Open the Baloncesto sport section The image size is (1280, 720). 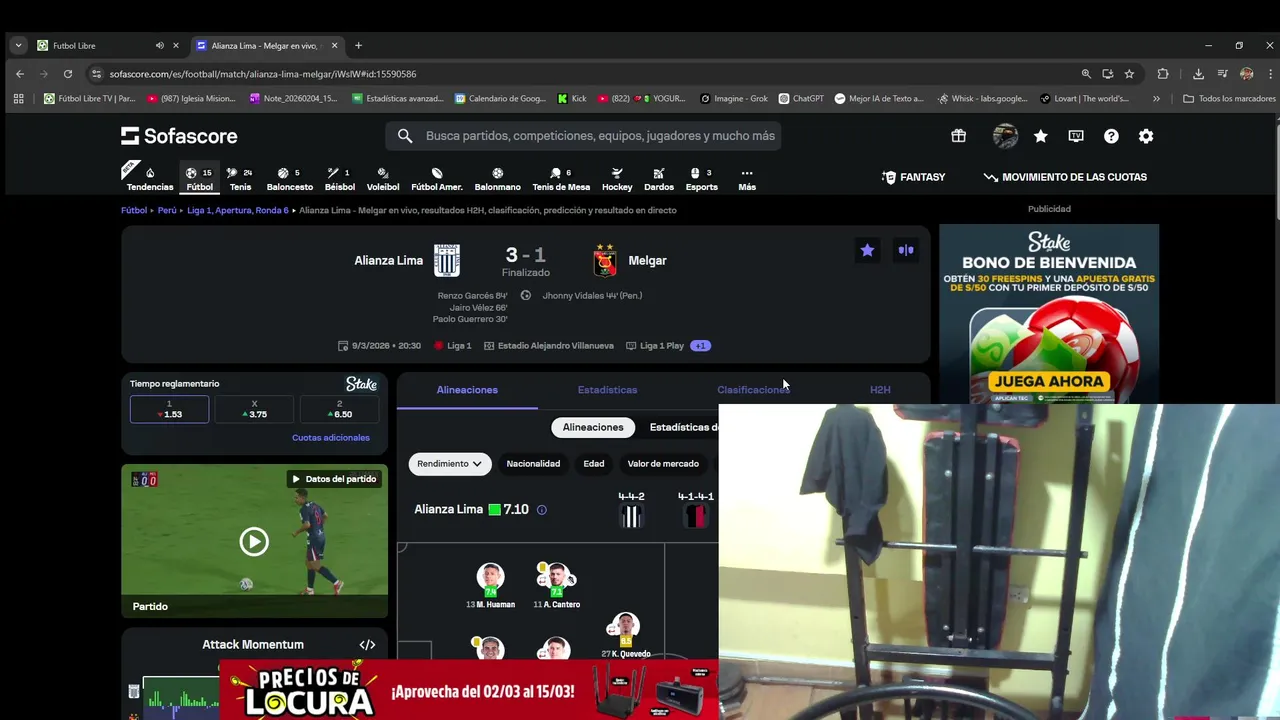click(x=289, y=178)
